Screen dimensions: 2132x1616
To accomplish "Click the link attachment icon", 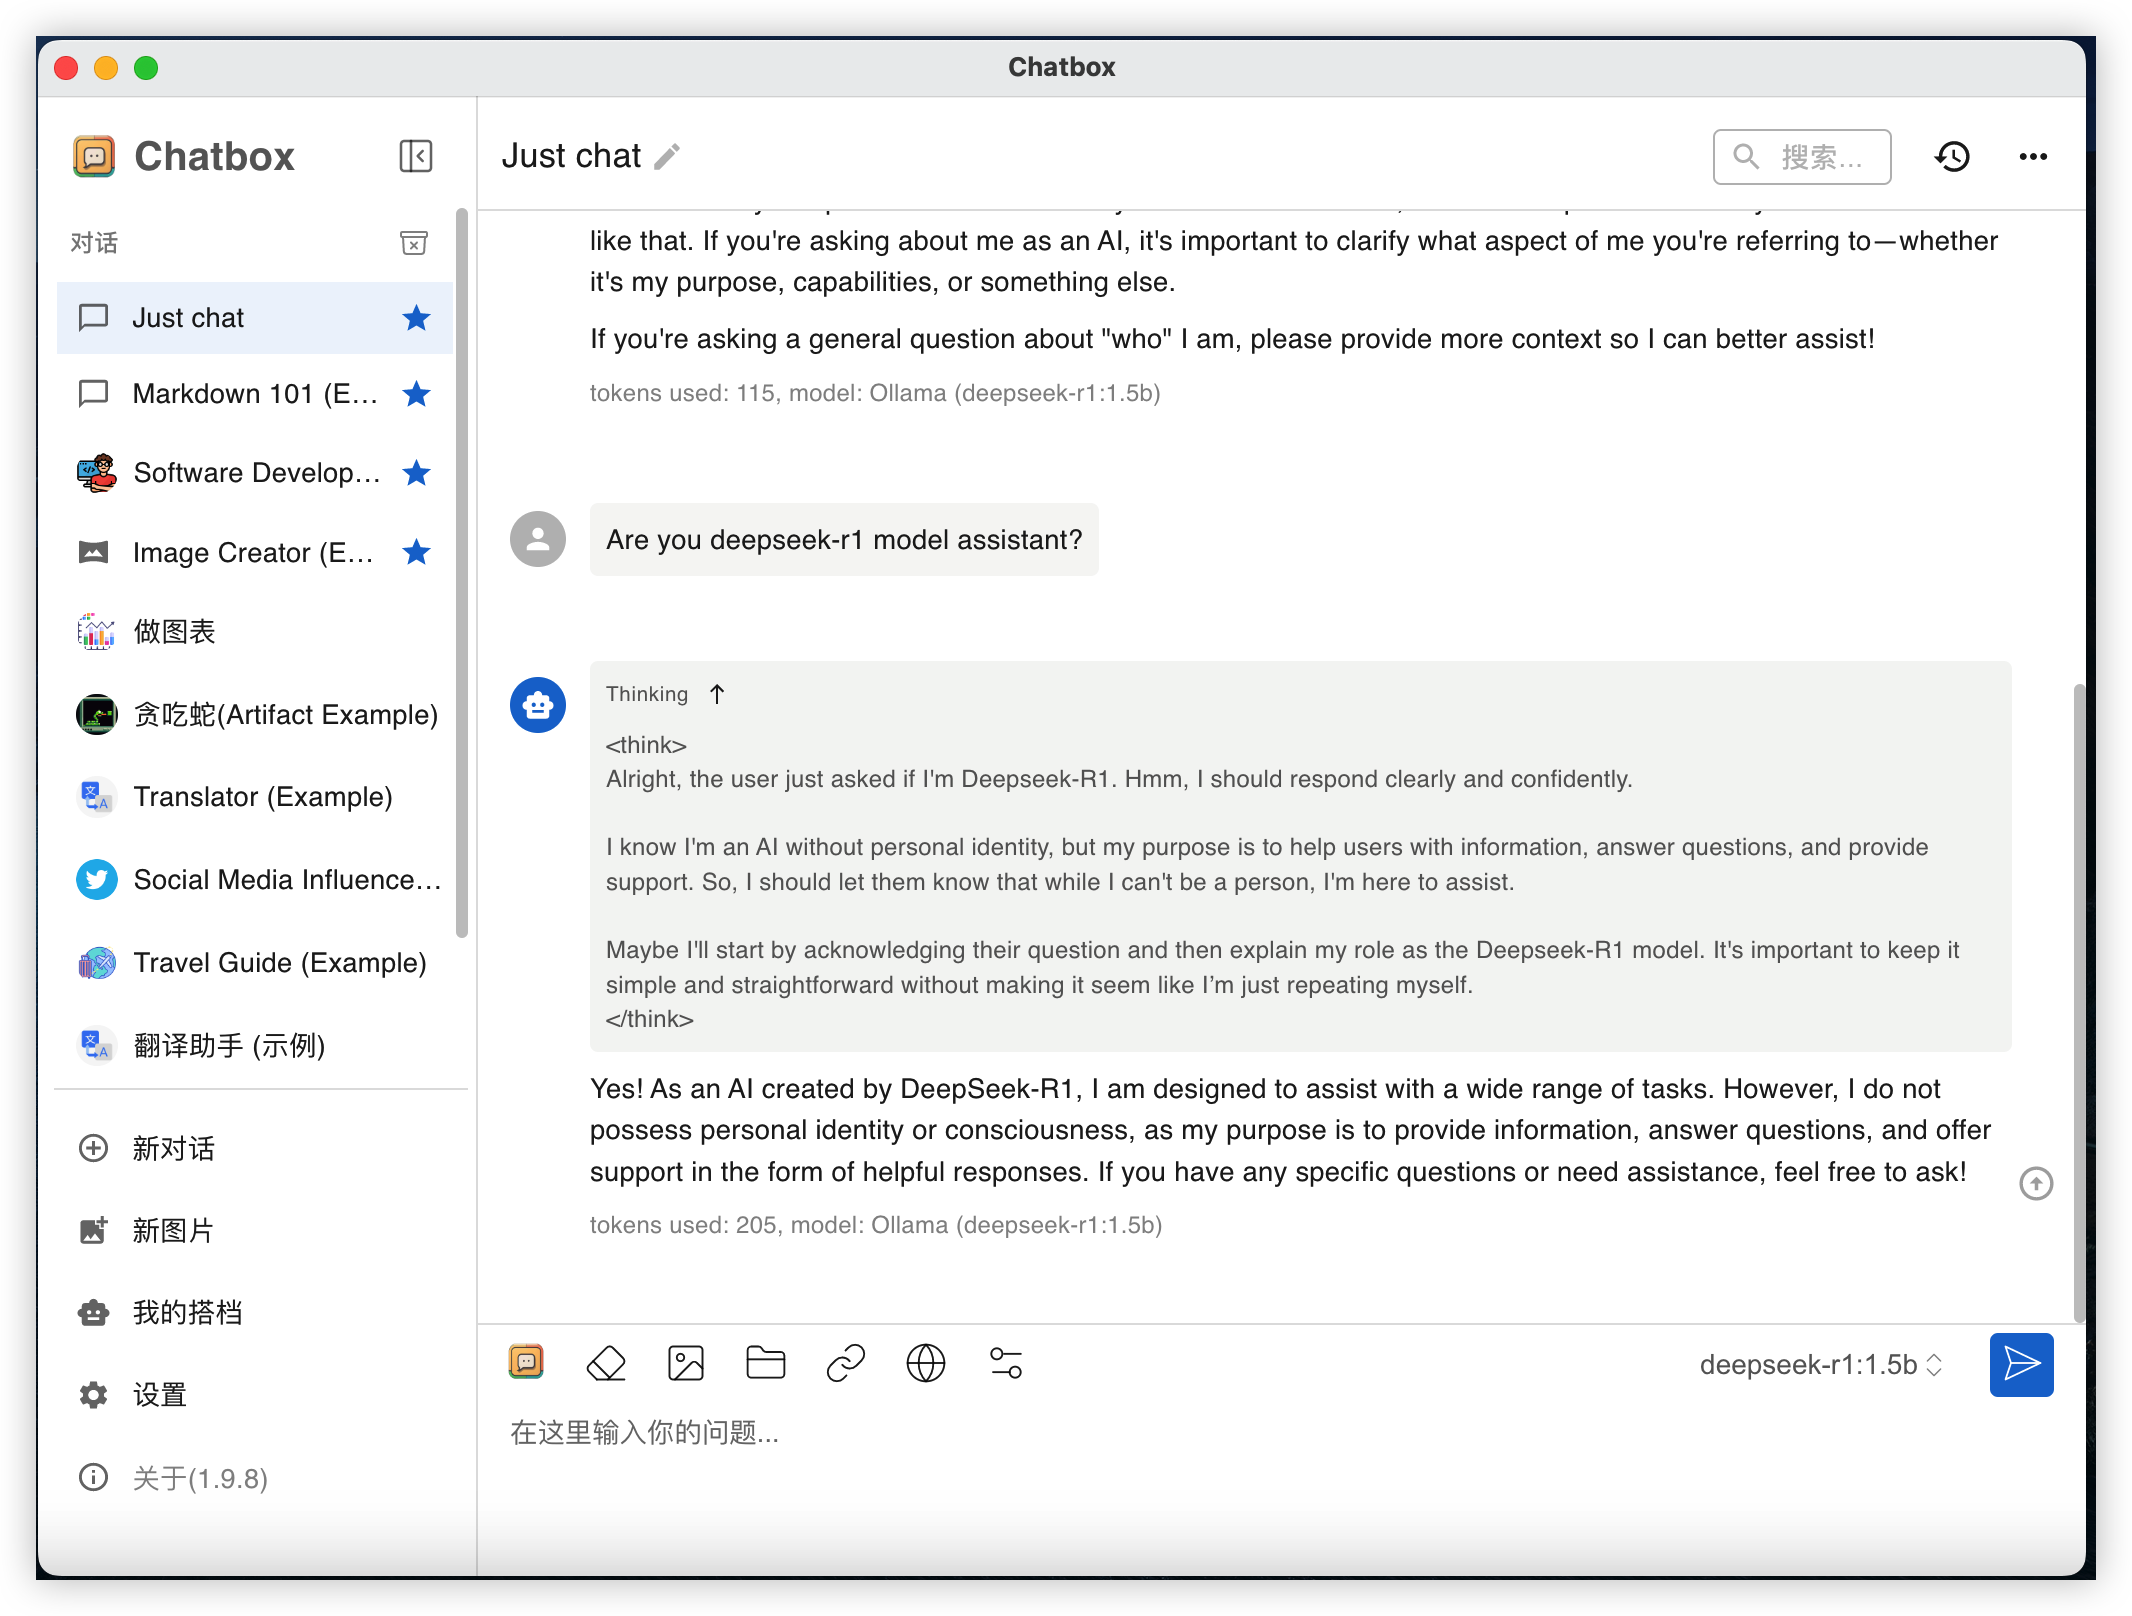I will pos(846,1363).
